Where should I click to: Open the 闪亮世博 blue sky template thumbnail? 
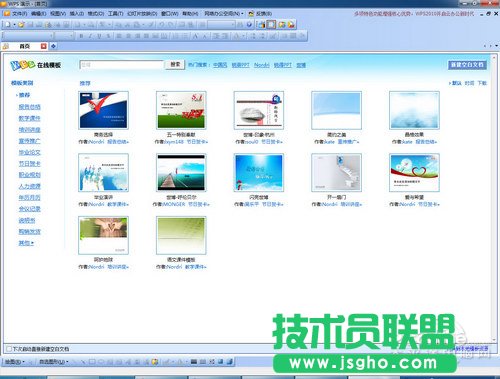(259, 173)
